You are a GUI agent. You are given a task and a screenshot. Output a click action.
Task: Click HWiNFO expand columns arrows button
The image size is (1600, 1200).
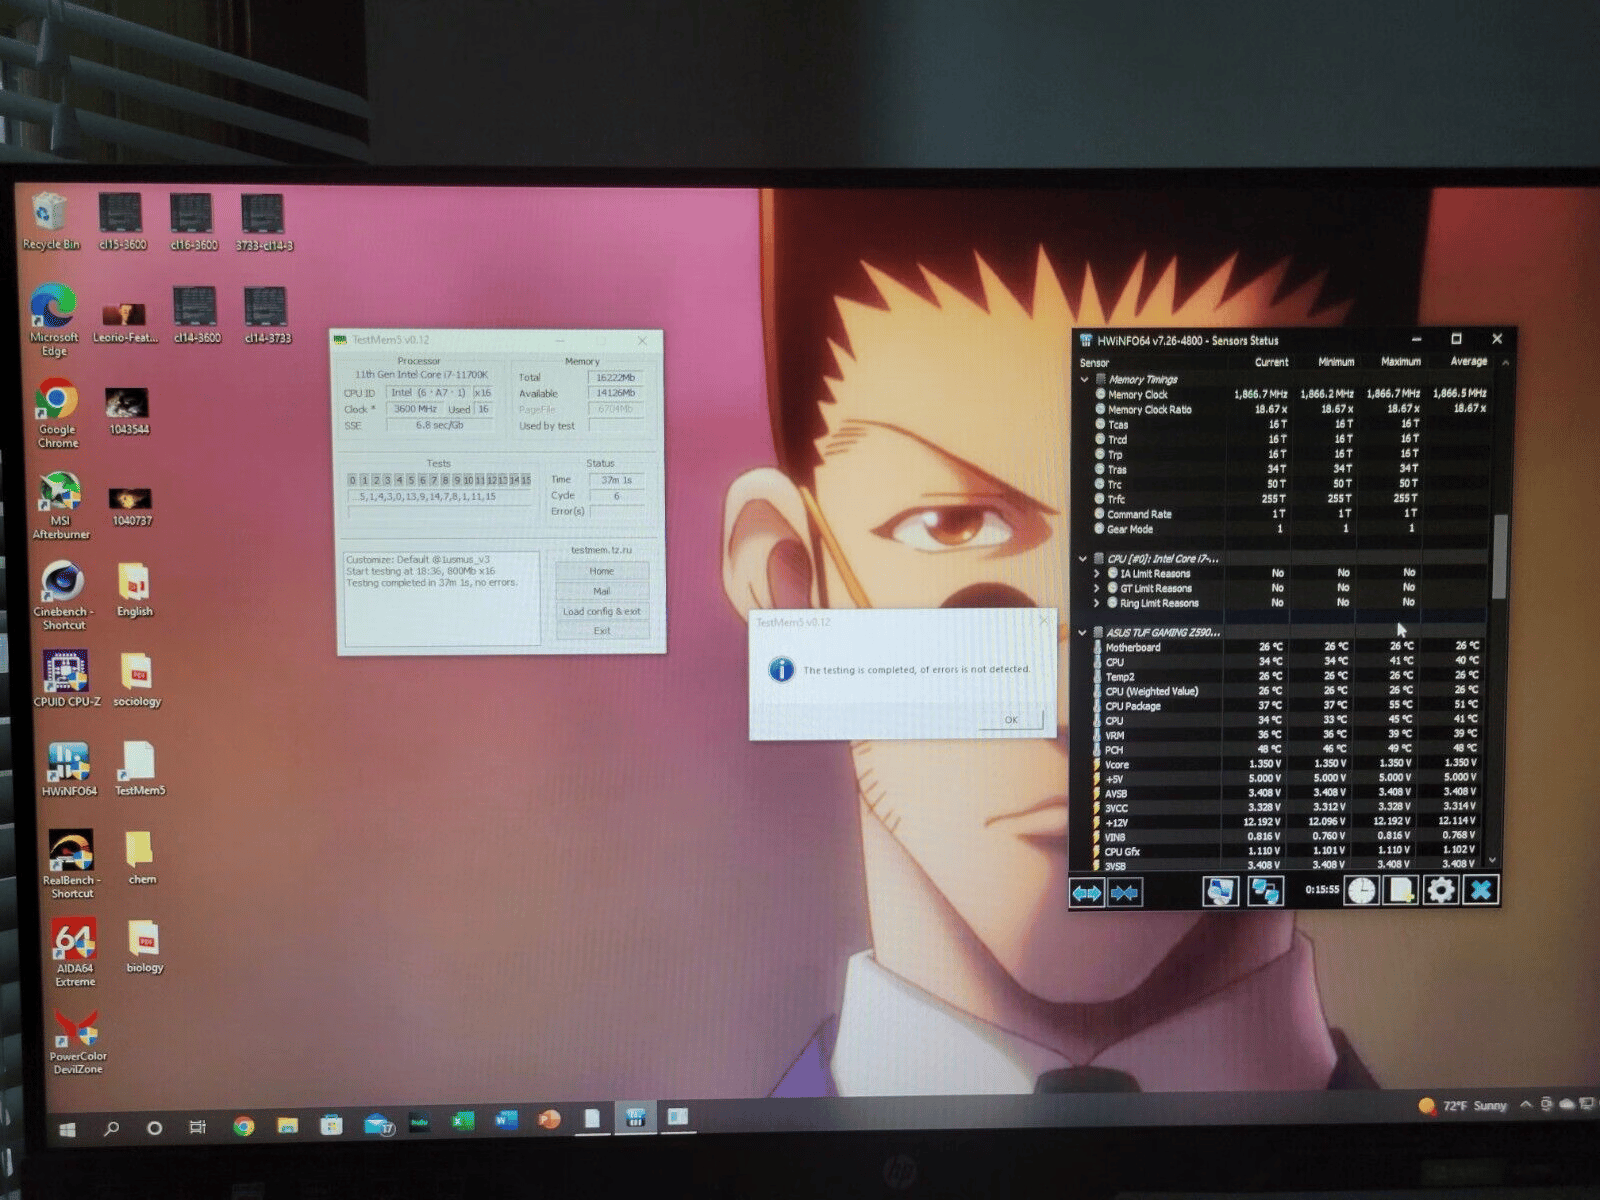(1087, 892)
